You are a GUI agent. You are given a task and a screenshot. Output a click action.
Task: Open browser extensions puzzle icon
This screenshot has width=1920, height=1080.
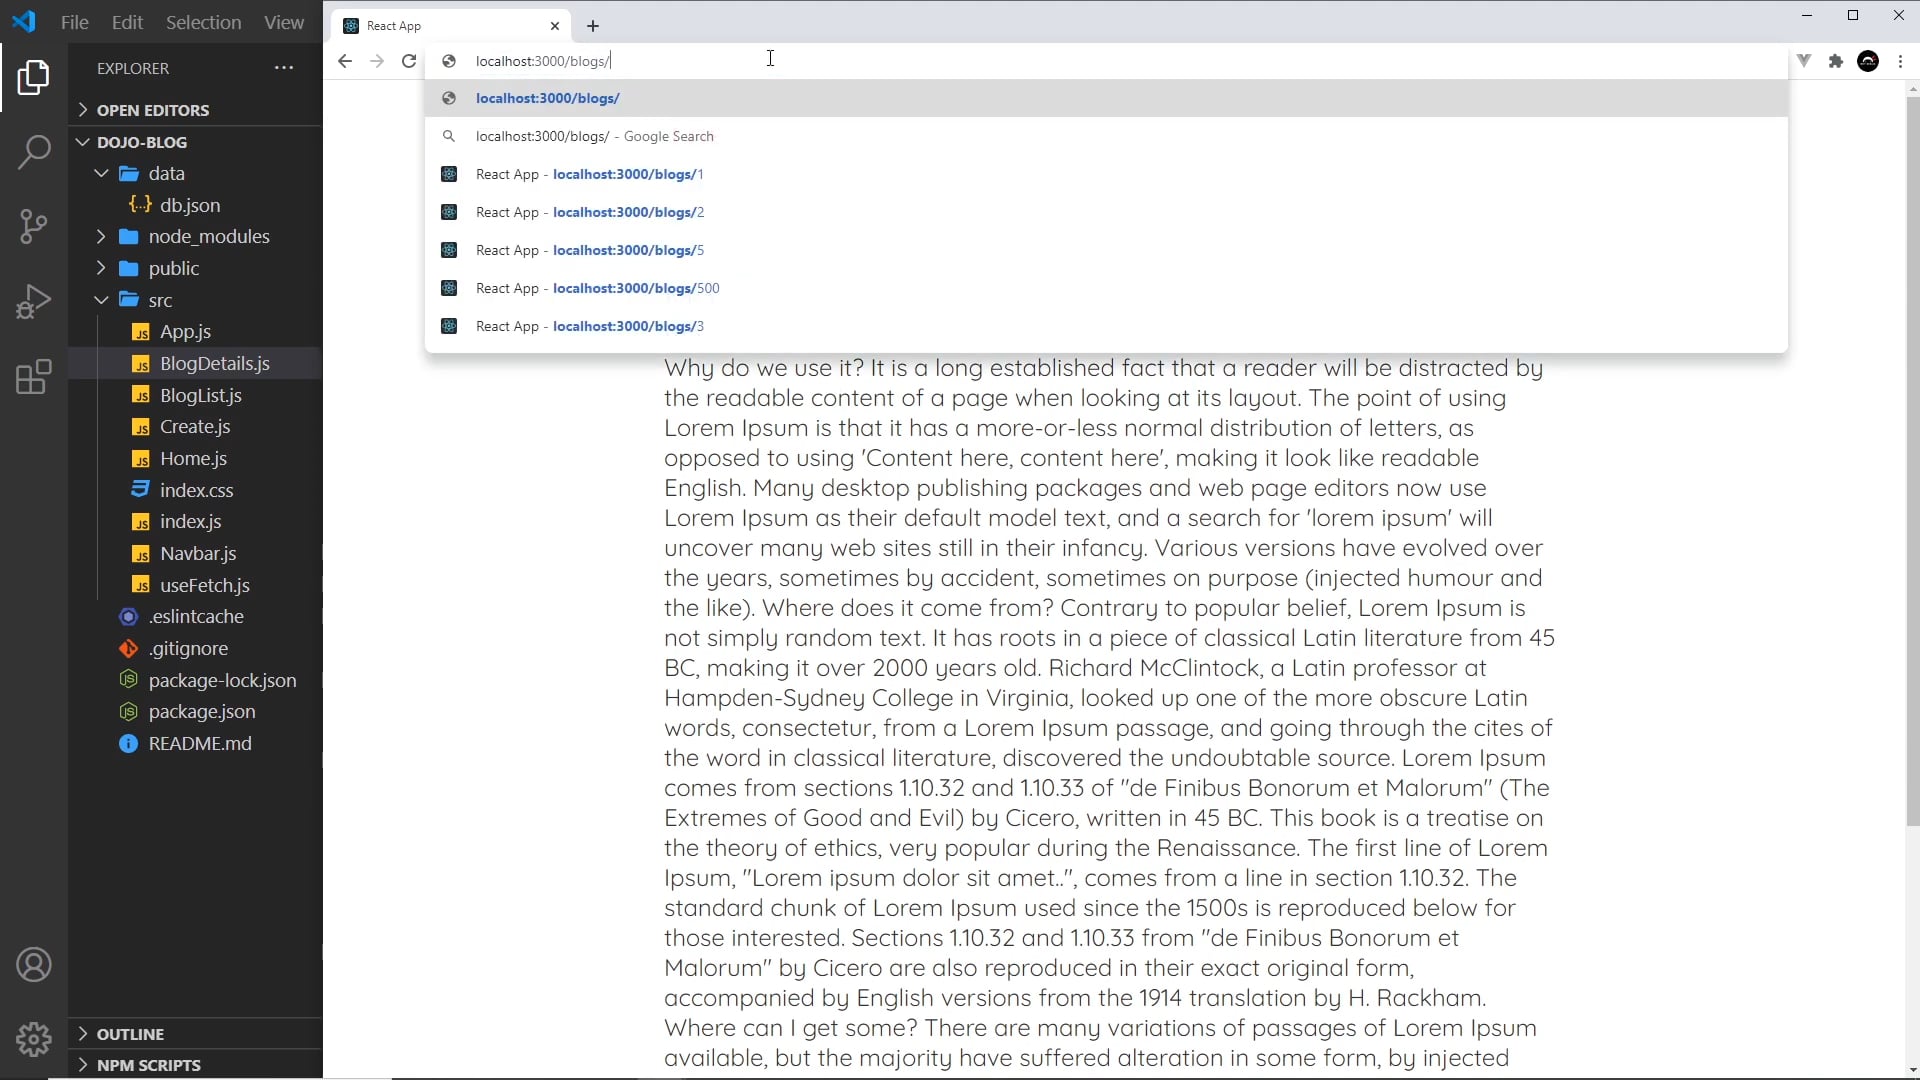(1835, 61)
